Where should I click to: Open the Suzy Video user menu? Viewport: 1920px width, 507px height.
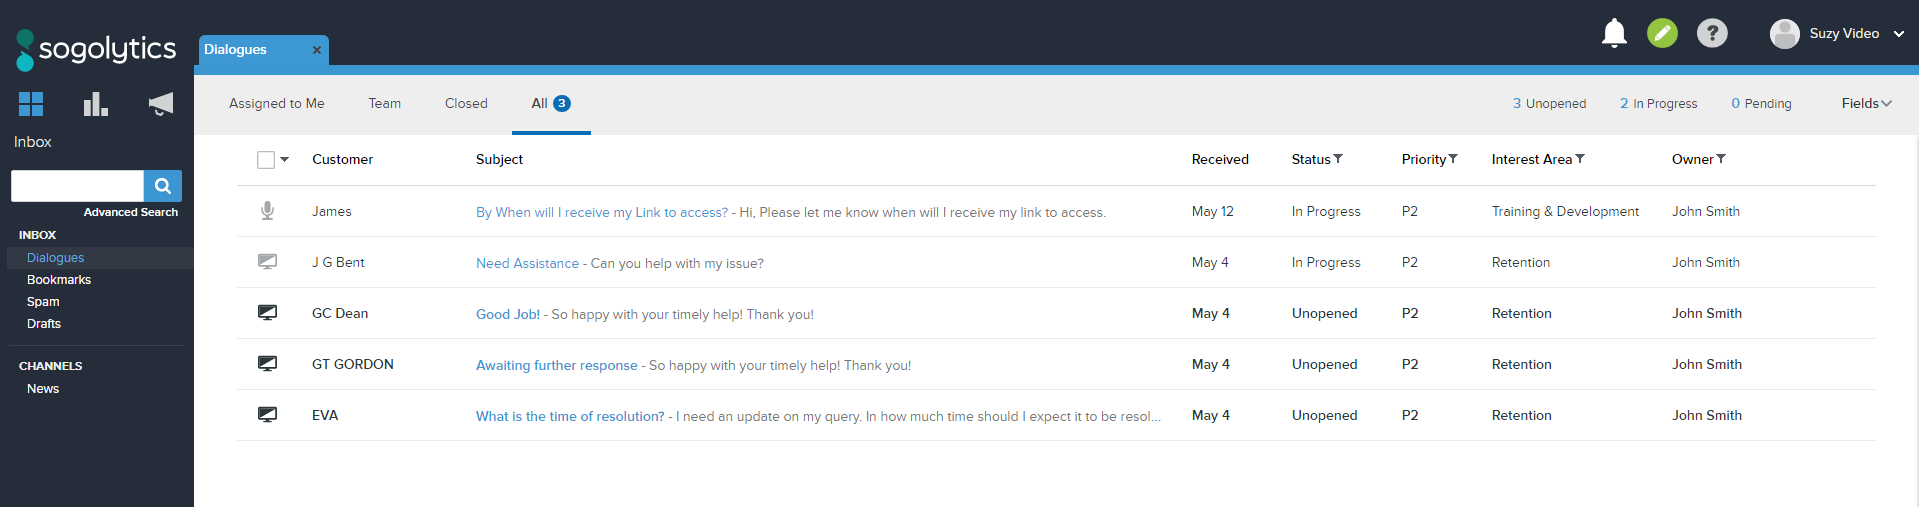1838,33
